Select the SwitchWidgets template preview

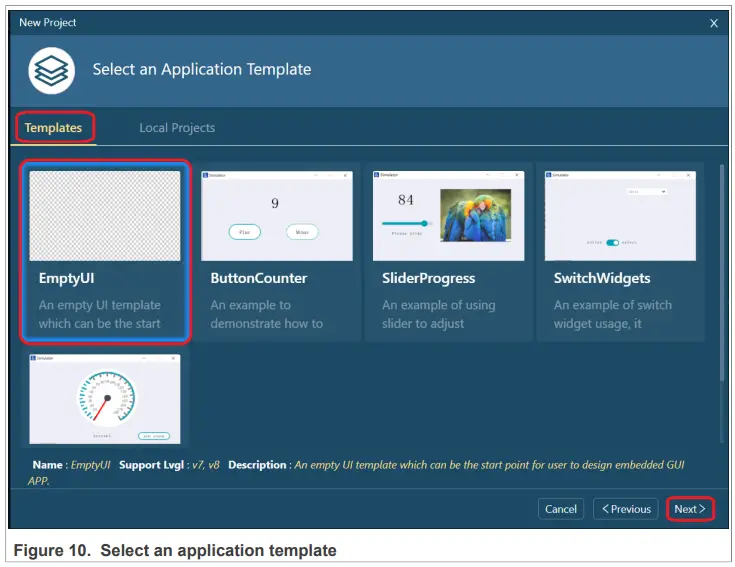(x=620, y=216)
